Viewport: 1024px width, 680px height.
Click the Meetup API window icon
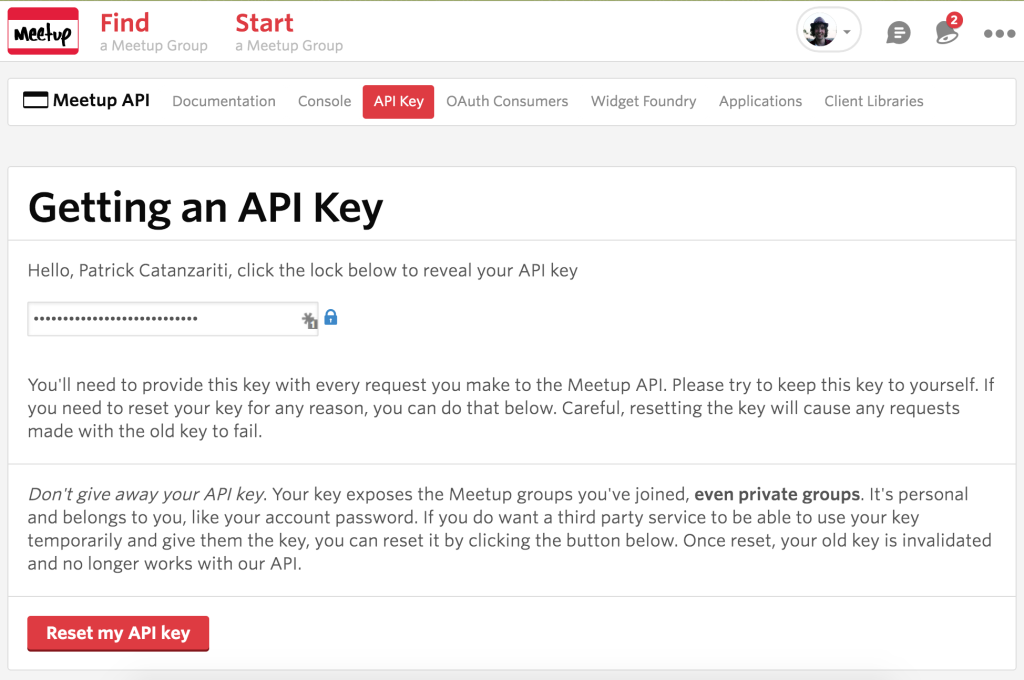35,100
